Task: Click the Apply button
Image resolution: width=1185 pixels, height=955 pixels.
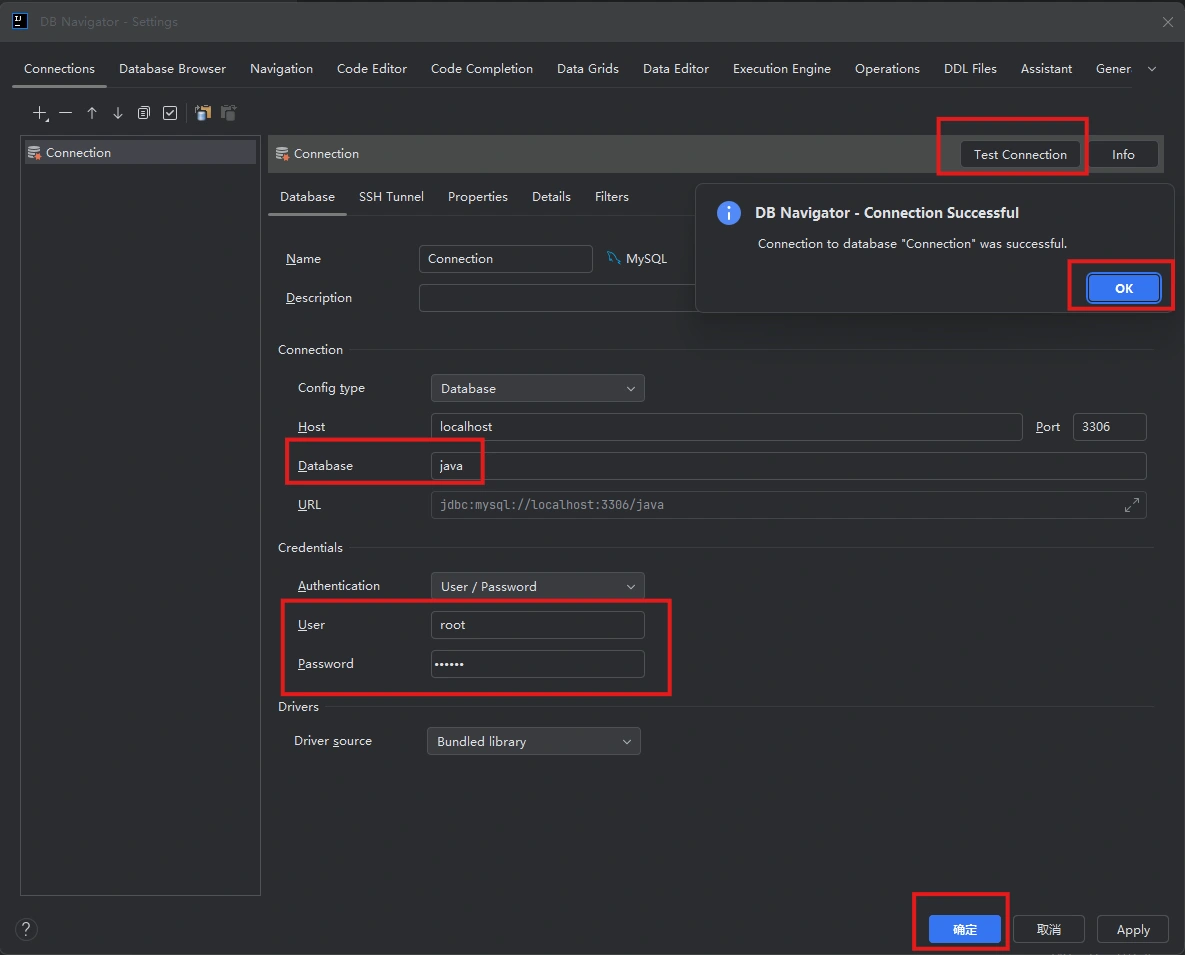Action: pos(1132,929)
